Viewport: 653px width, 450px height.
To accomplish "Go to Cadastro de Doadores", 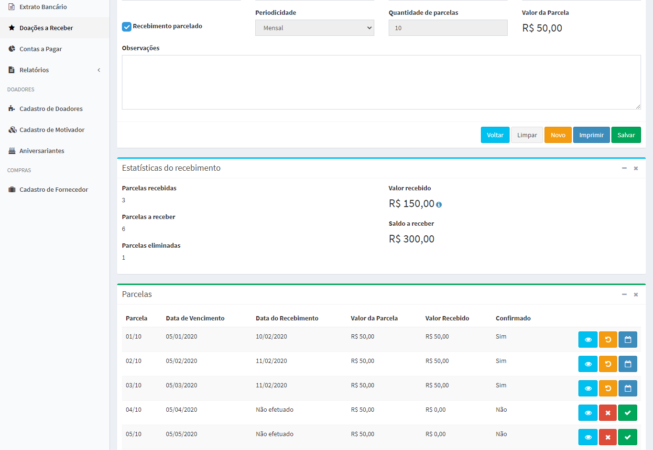I will (50, 108).
